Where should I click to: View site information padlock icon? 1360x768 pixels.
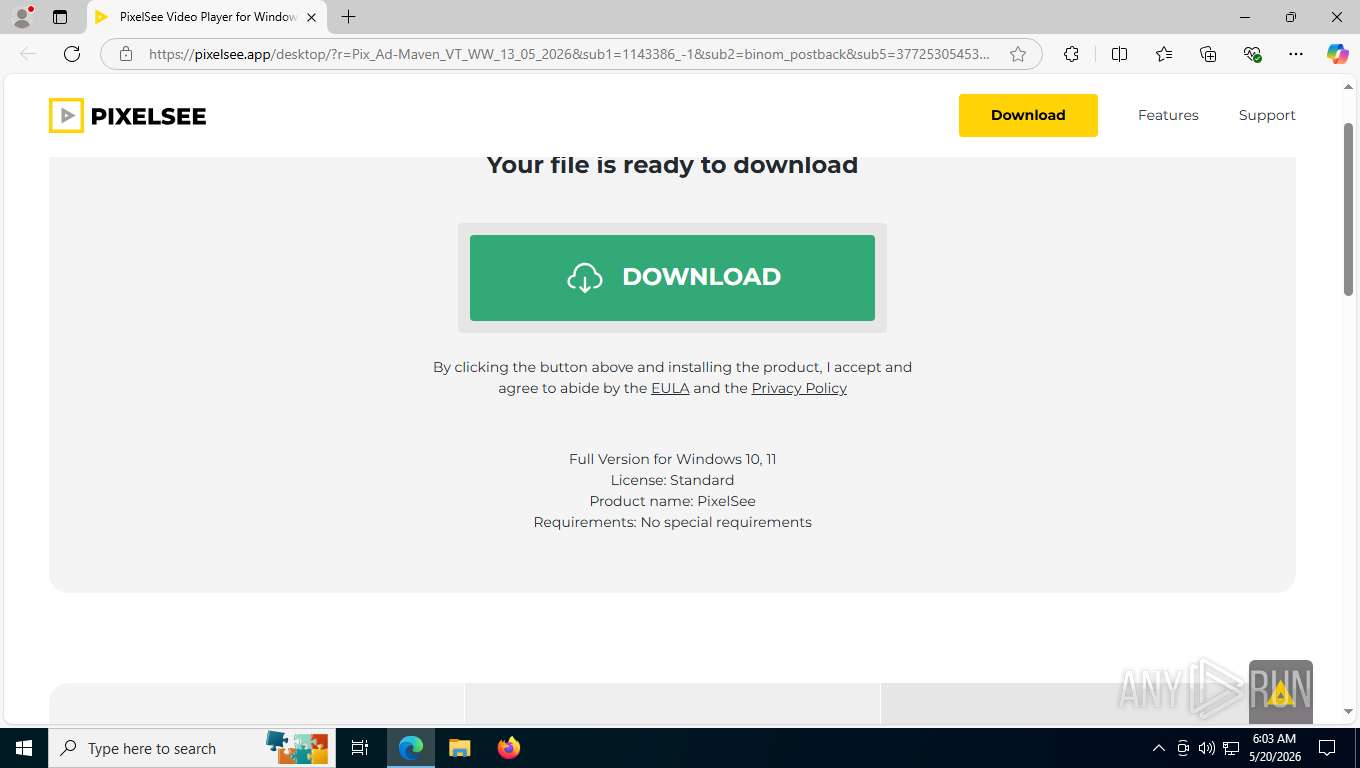tap(126, 54)
